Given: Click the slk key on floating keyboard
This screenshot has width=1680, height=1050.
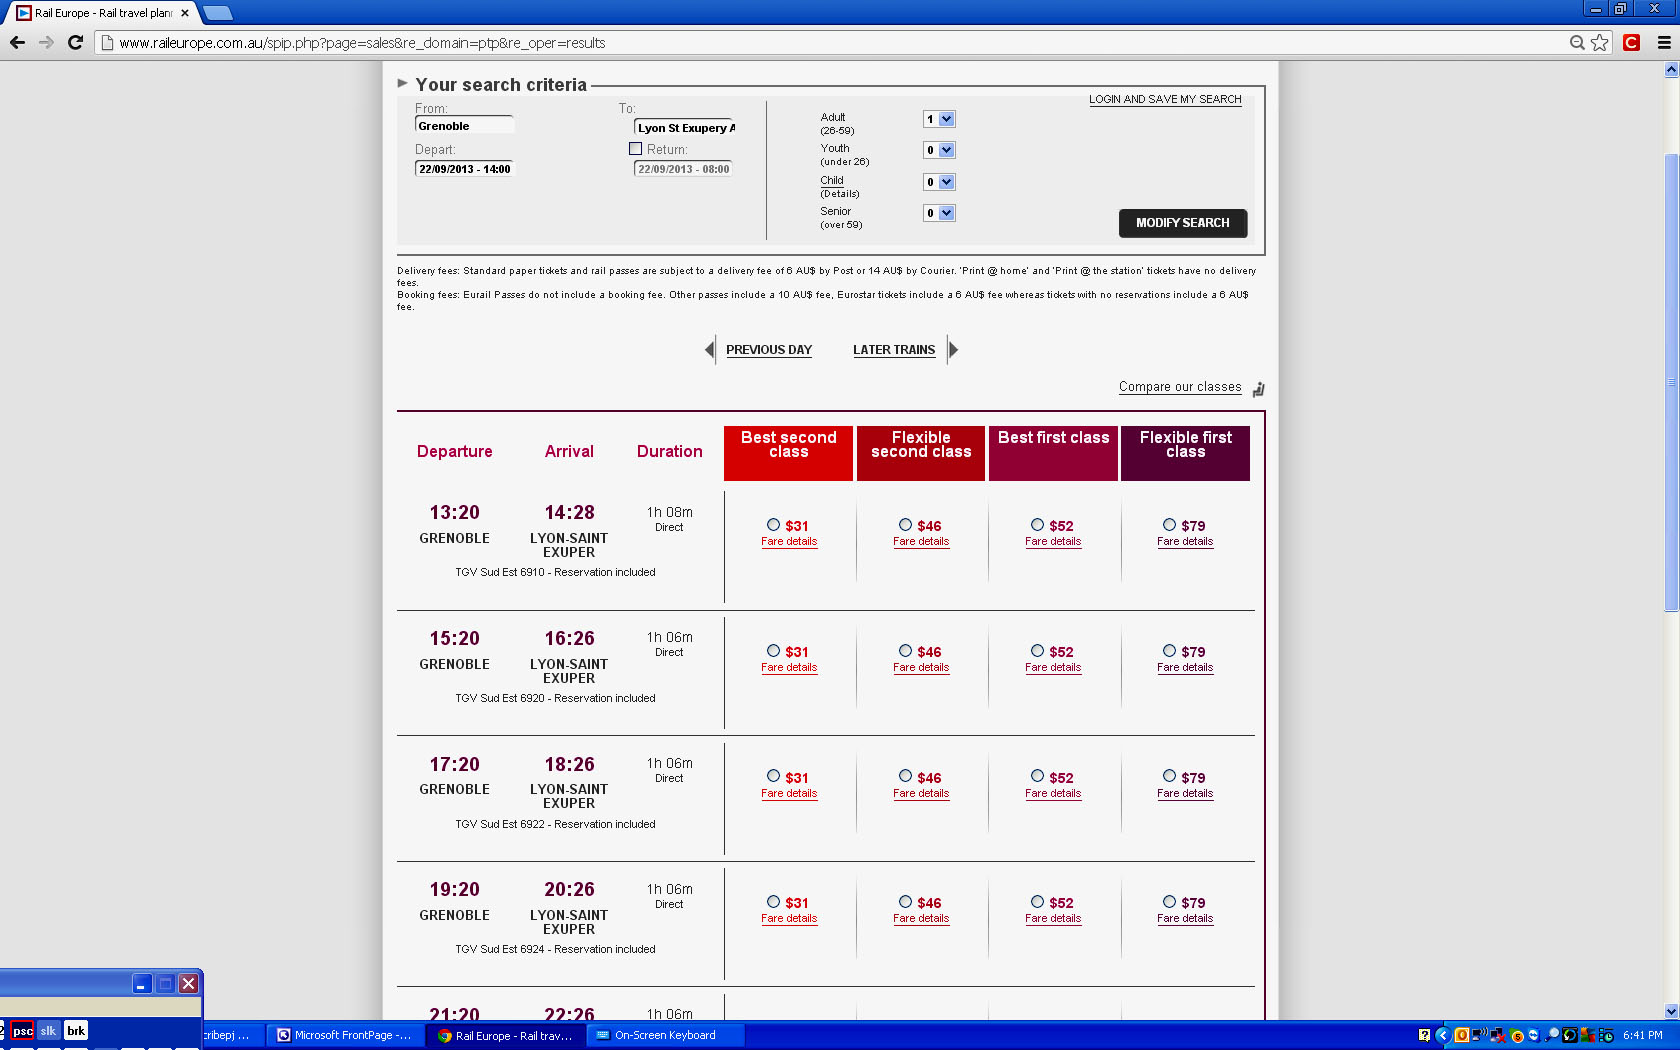Looking at the screenshot, I should click(48, 1031).
